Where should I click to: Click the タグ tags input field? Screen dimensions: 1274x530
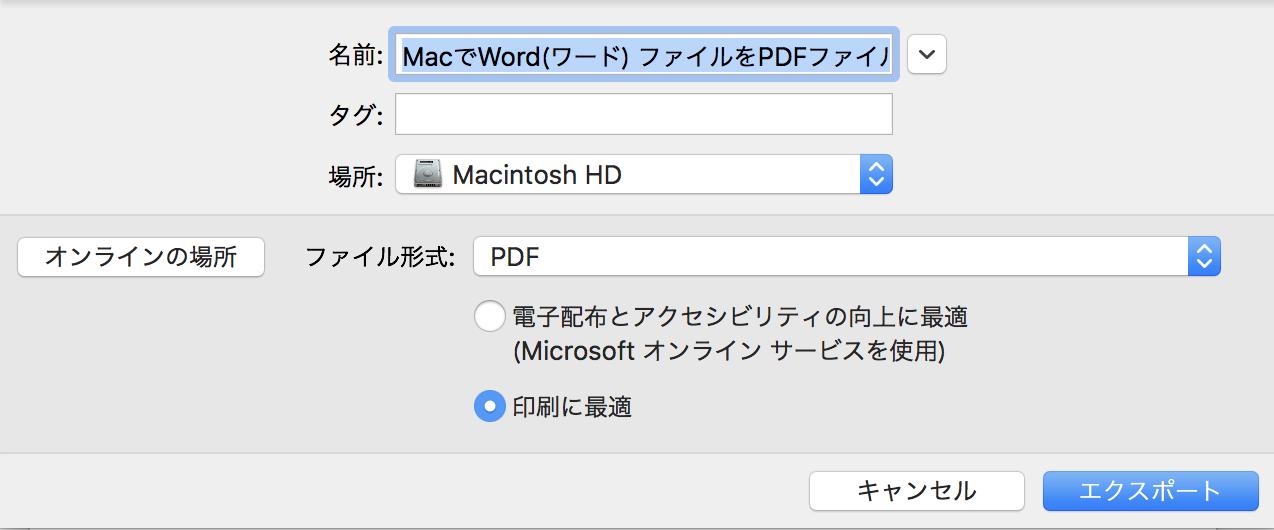pos(644,115)
